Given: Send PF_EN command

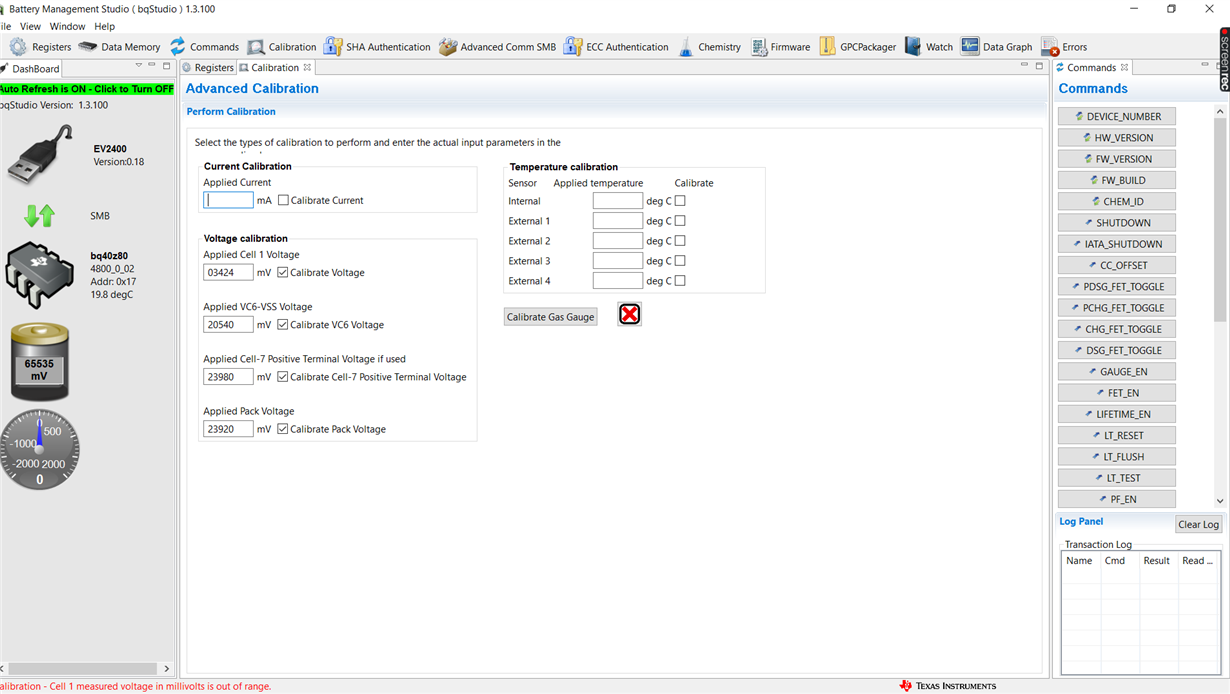Looking at the screenshot, I should click(x=1117, y=499).
